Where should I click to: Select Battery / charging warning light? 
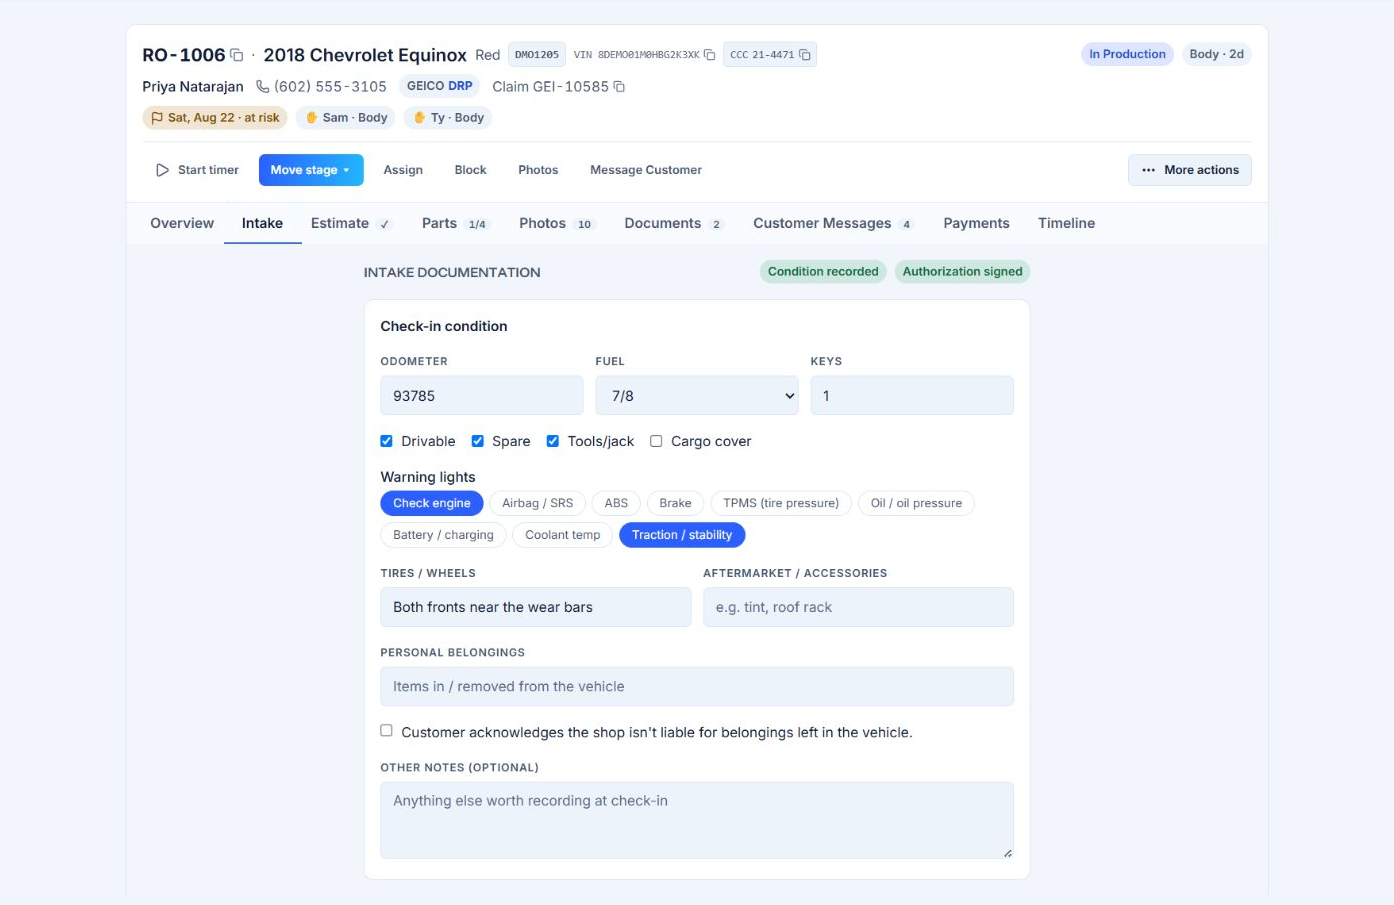pos(443,535)
